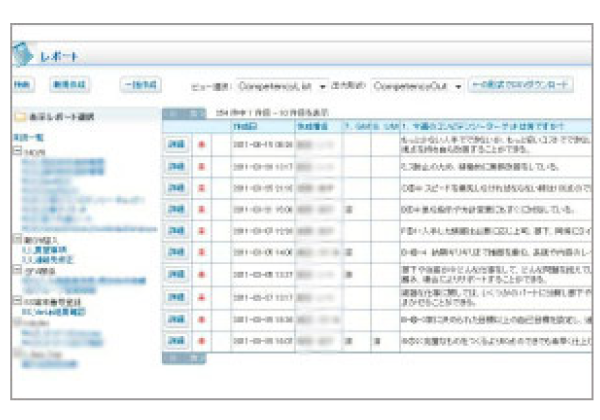The image size is (600, 420).
Task: Click the red icon in the sixth table row
Action: (x=203, y=254)
